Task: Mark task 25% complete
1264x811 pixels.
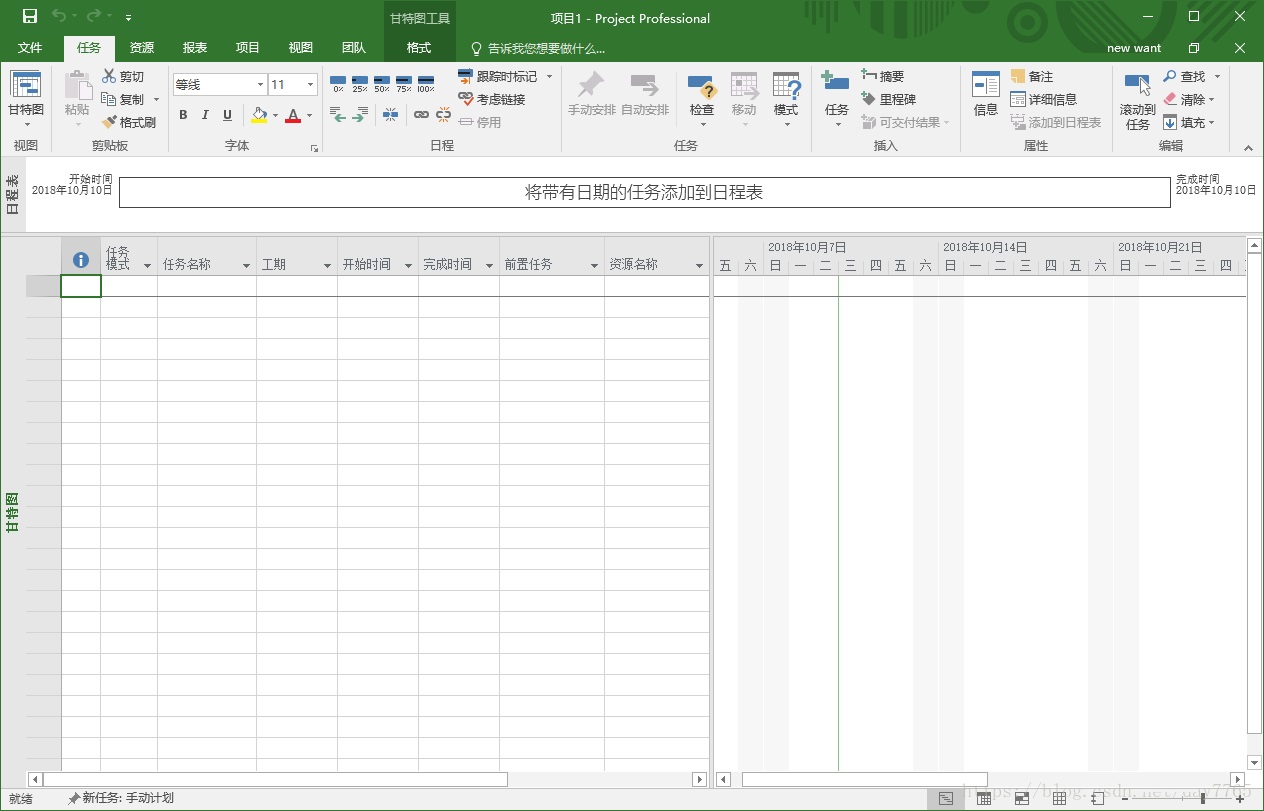Action: pos(360,83)
